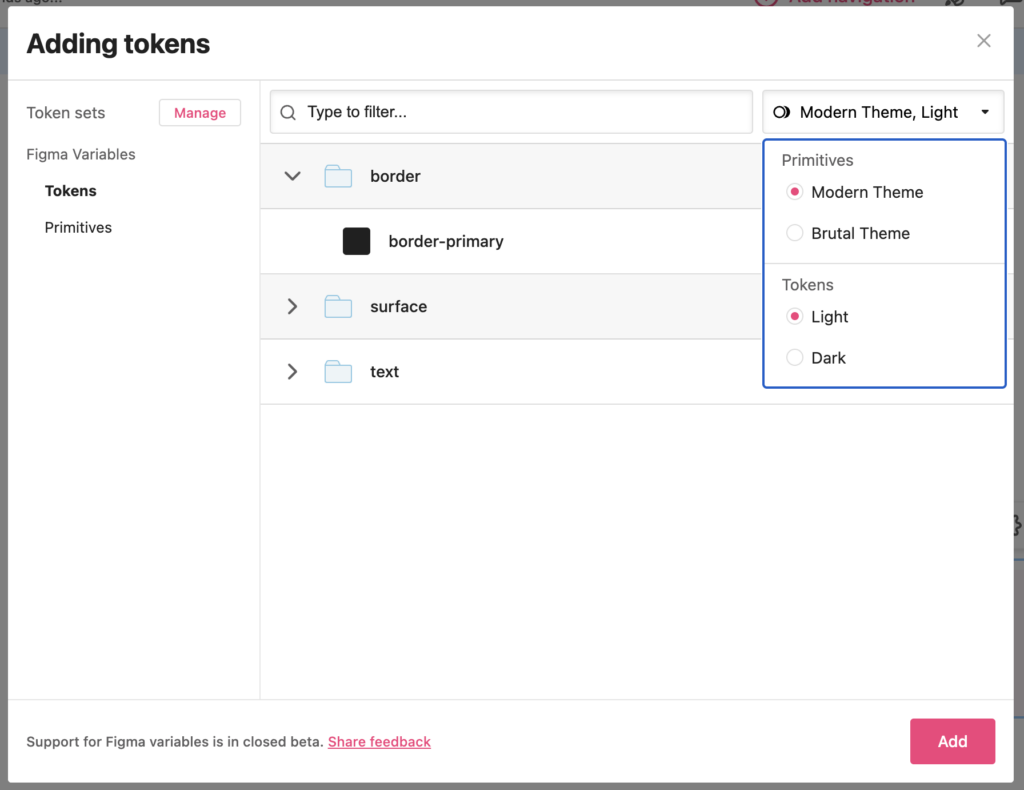Click the surface folder icon
The image size is (1024, 790).
(338, 307)
